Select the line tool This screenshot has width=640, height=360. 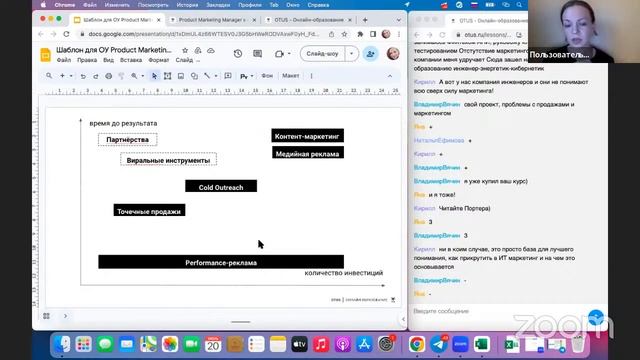pos(207,76)
